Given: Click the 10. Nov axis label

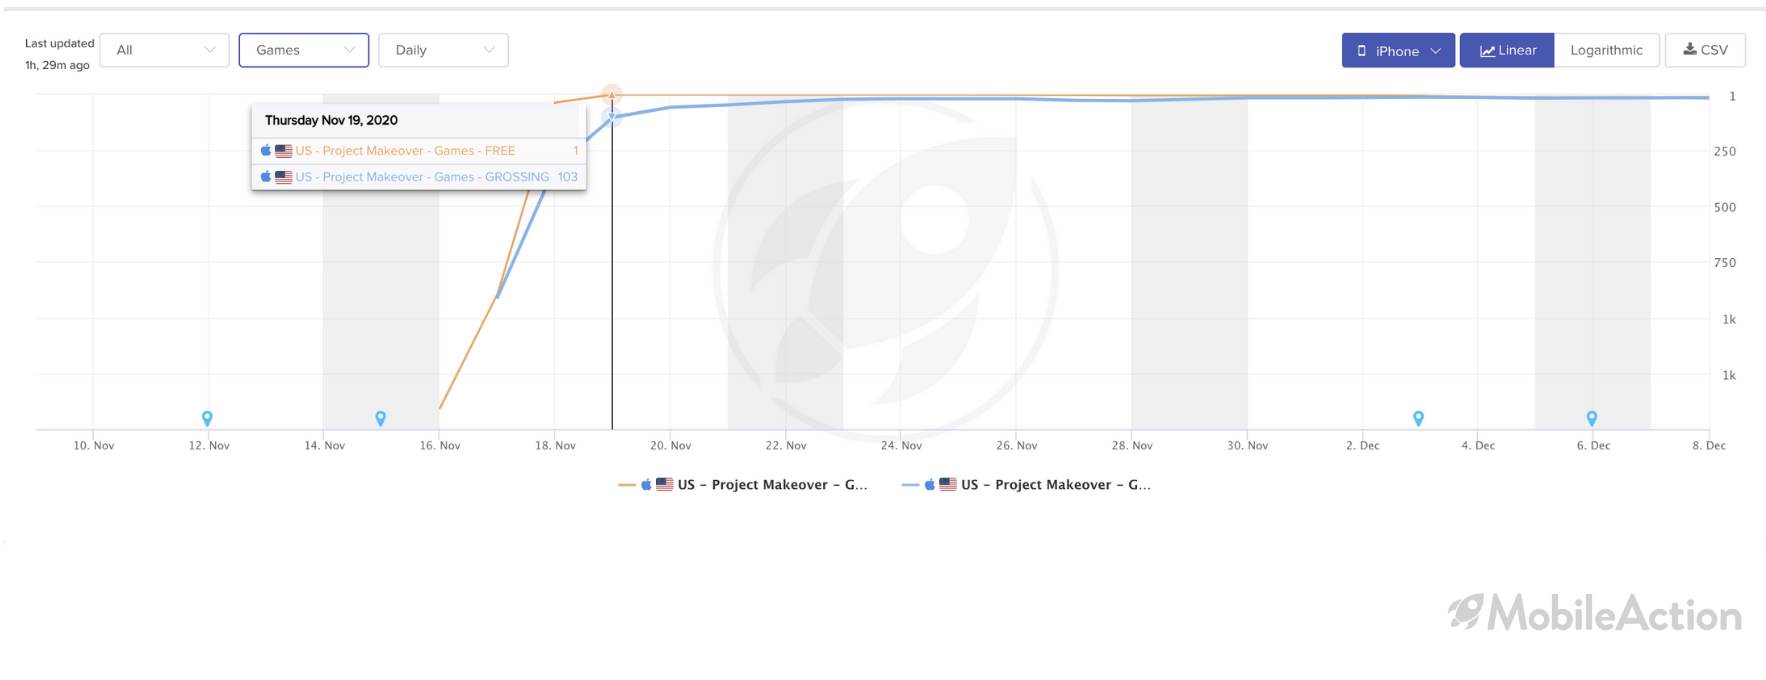Looking at the screenshot, I should pos(93,446).
